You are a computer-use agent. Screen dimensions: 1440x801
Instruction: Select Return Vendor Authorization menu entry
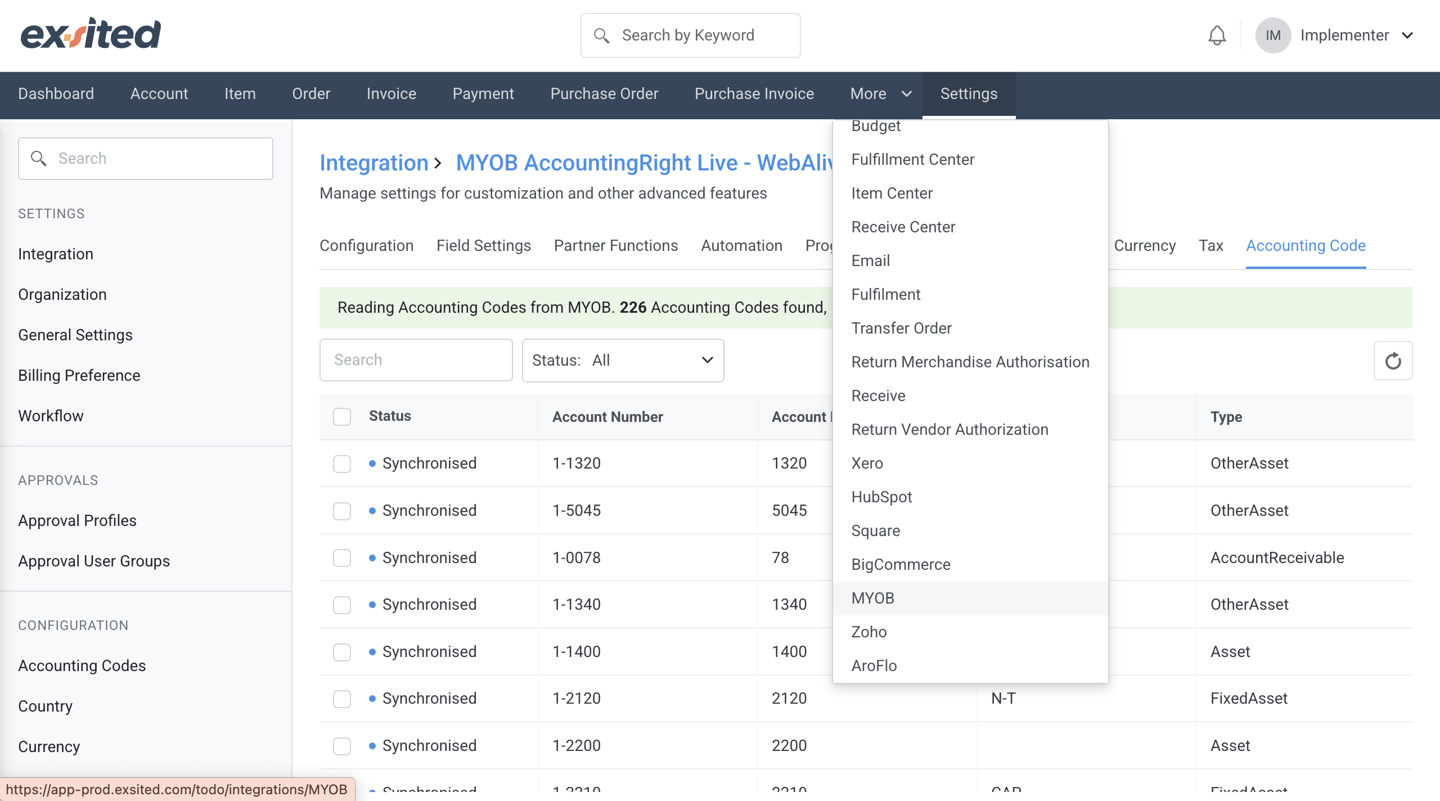[x=970, y=430]
